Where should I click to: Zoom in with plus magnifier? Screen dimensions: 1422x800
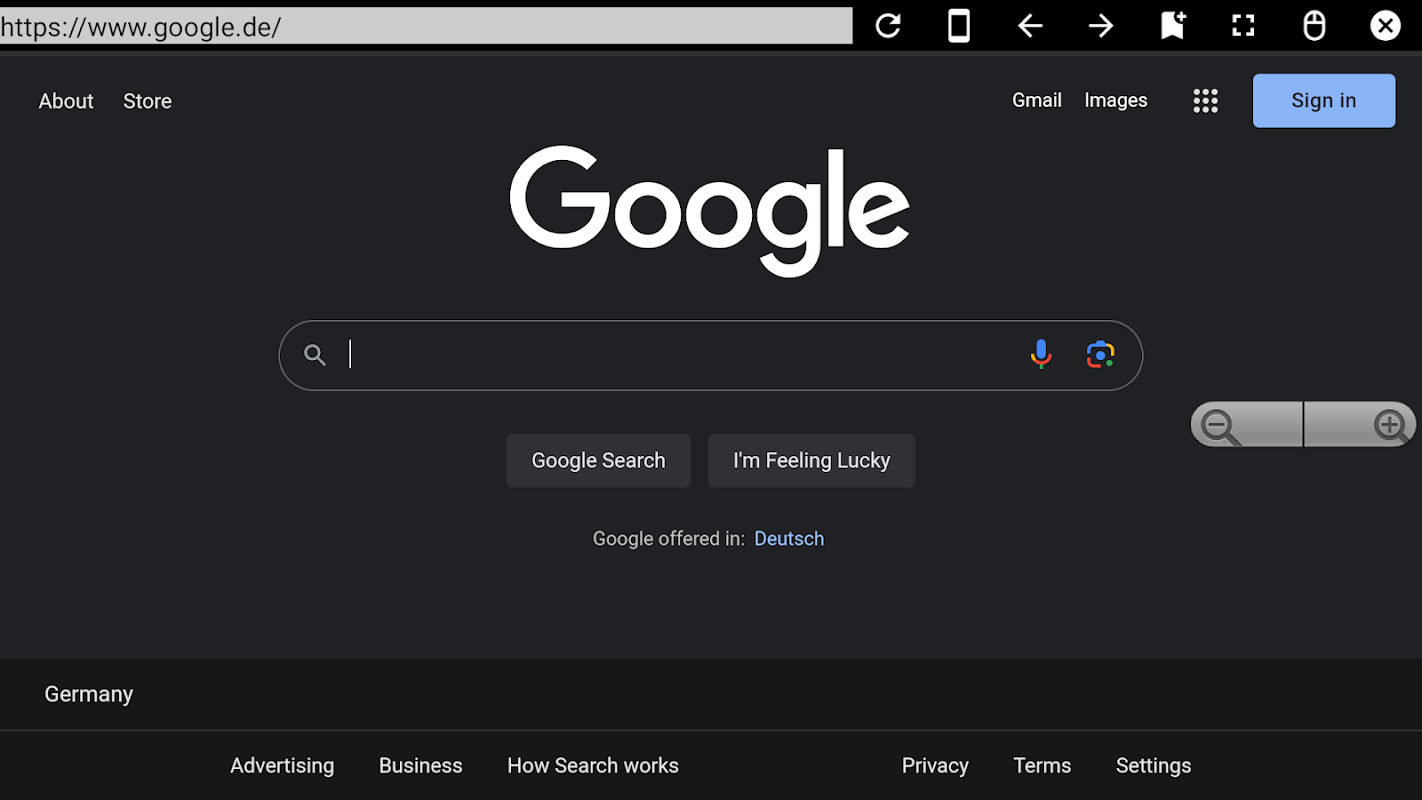pyautogui.click(x=1390, y=426)
